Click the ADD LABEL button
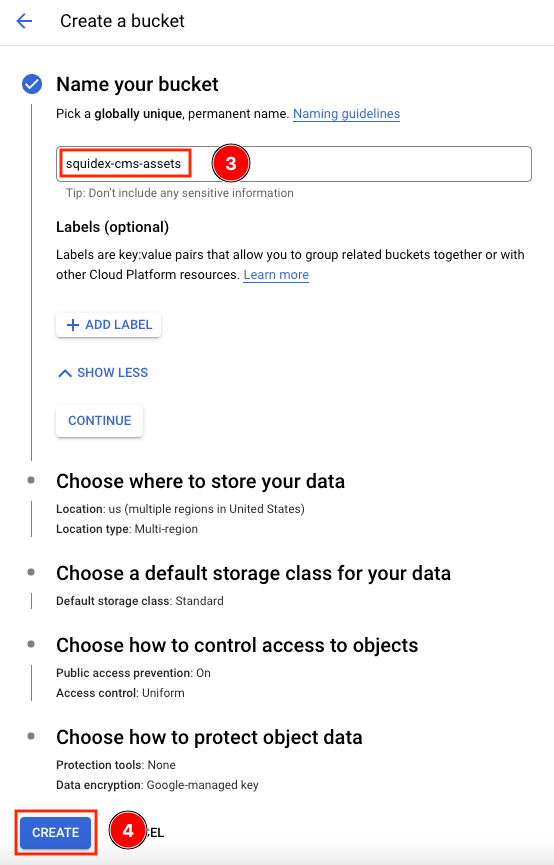This screenshot has height=865, width=554. (109, 325)
